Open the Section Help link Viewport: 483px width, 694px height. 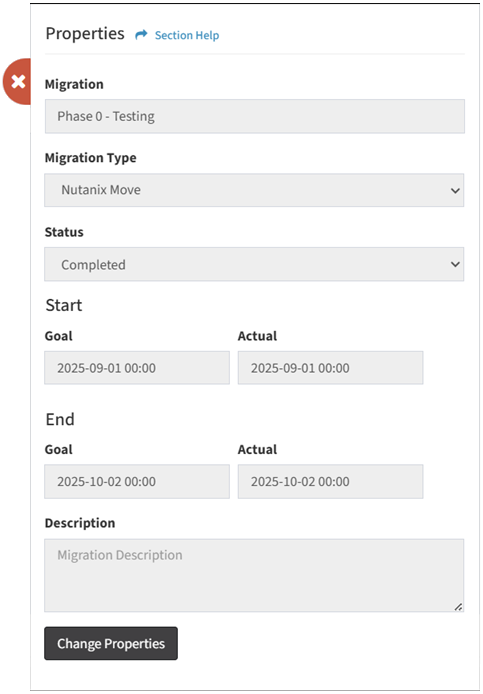coord(187,35)
